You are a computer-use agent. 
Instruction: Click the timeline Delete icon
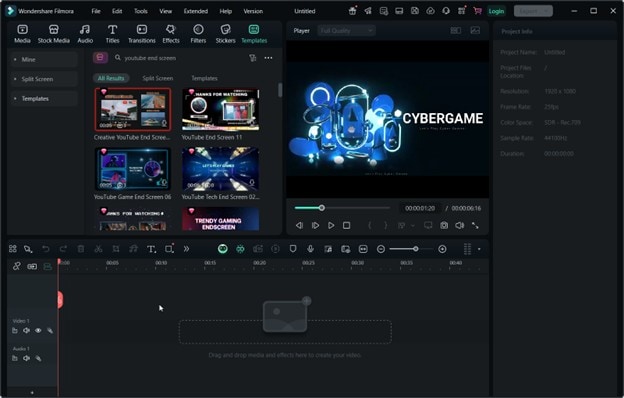tap(81, 249)
